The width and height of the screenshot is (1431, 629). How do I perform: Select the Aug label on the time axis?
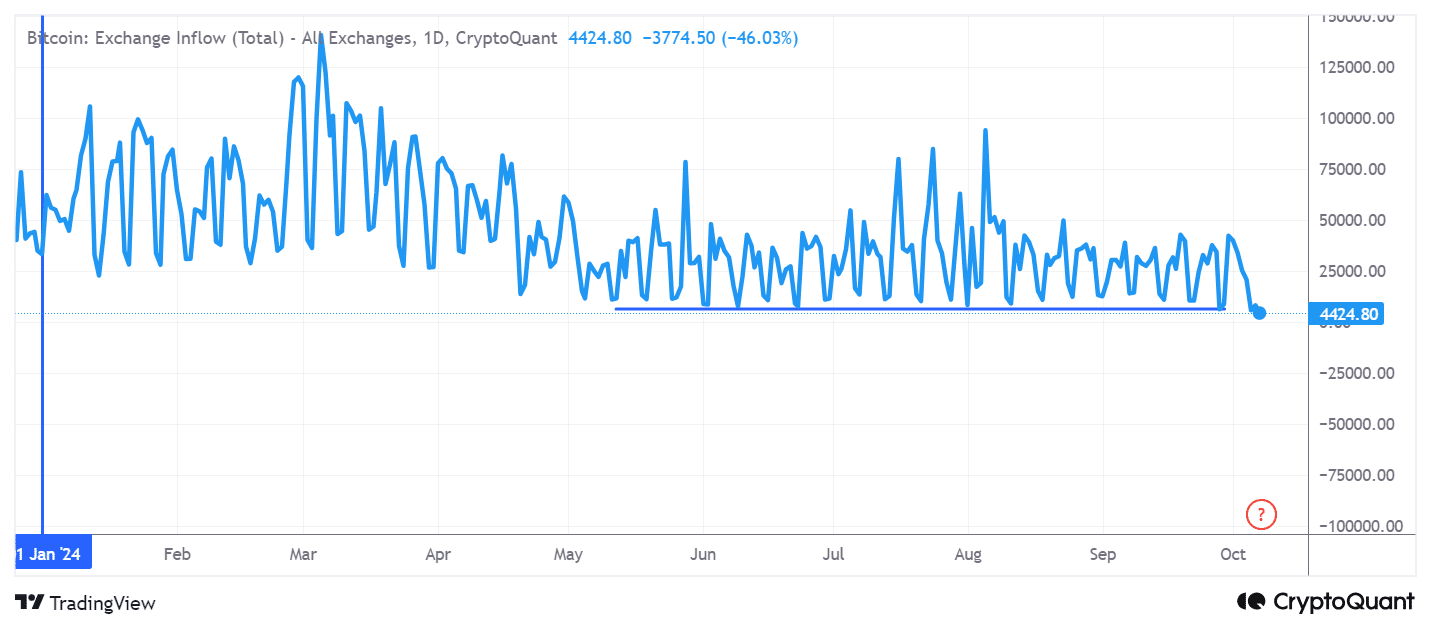point(968,554)
